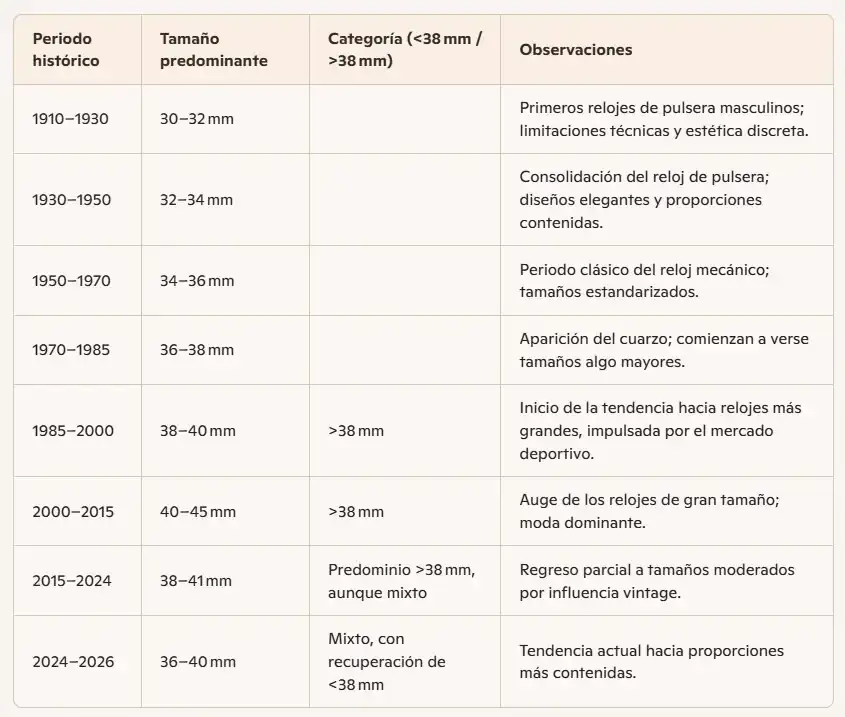Click the "Predominio >38 mm, aunque mixto" cell
Screen dimensions: 845x717
point(401,581)
